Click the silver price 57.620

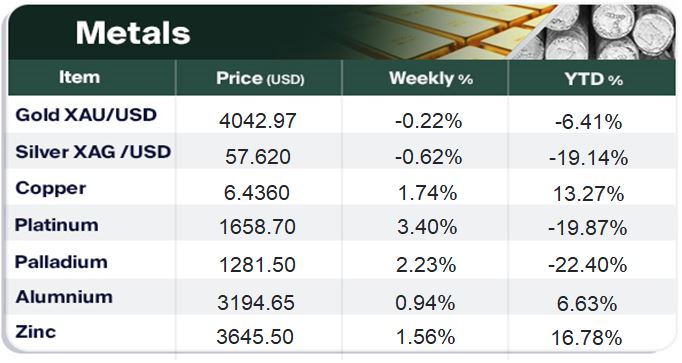[258, 157]
